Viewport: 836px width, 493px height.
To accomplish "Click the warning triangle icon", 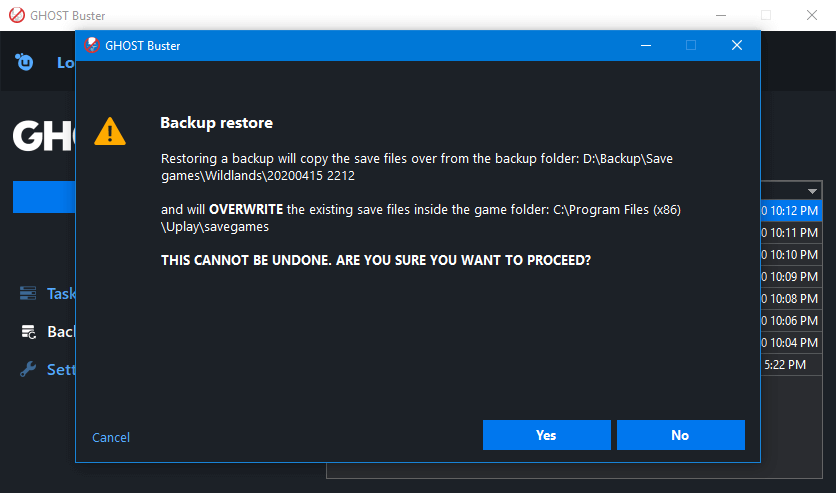I will tap(110, 131).
